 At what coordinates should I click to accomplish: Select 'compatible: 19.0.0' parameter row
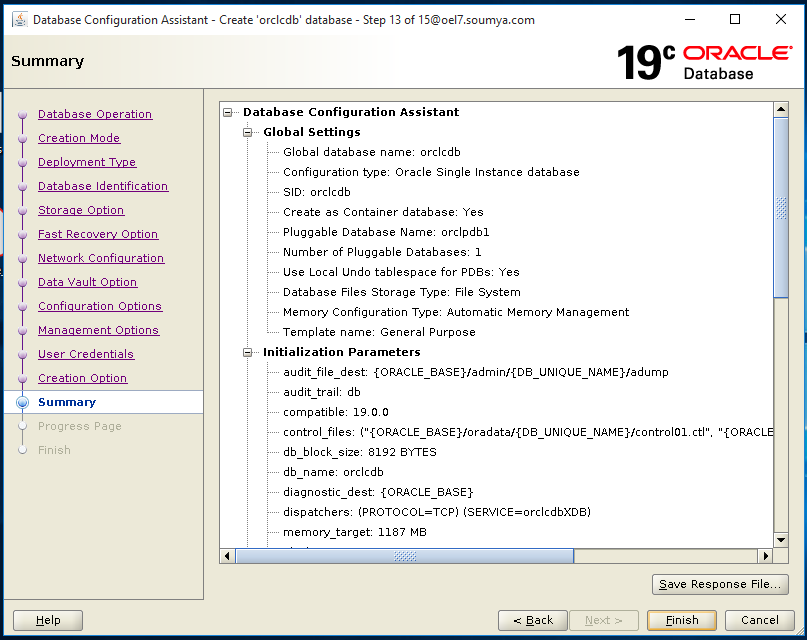point(336,413)
